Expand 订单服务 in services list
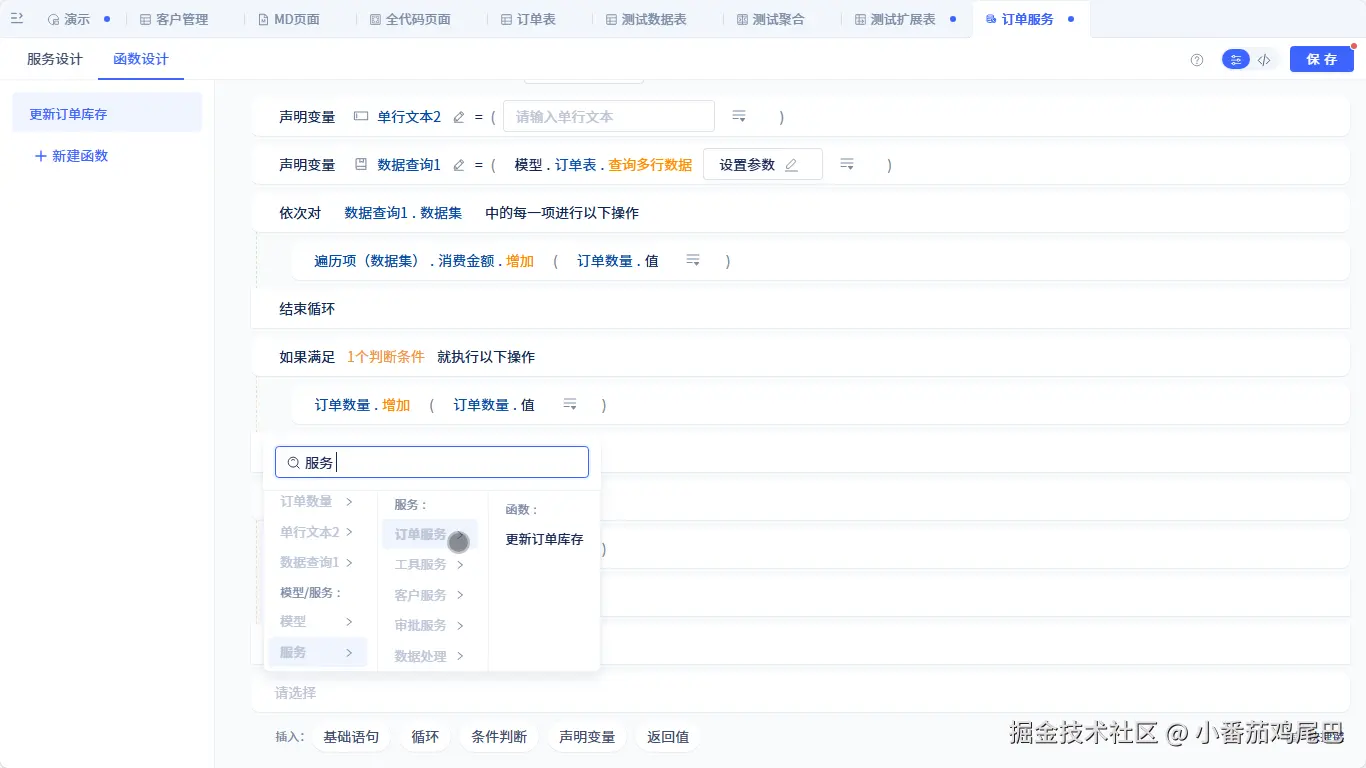The image size is (1366, 768). [x=429, y=535]
